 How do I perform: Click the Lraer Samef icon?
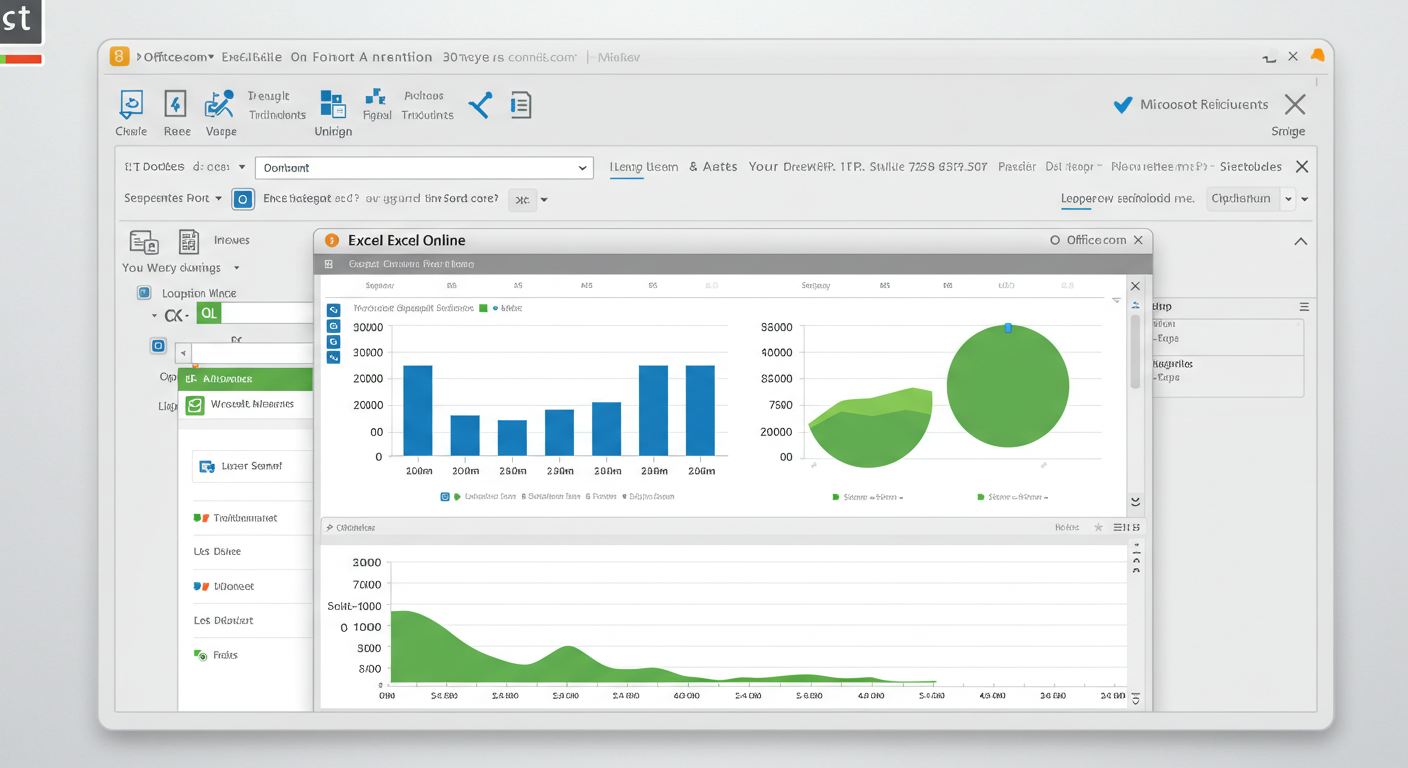tap(207, 467)
